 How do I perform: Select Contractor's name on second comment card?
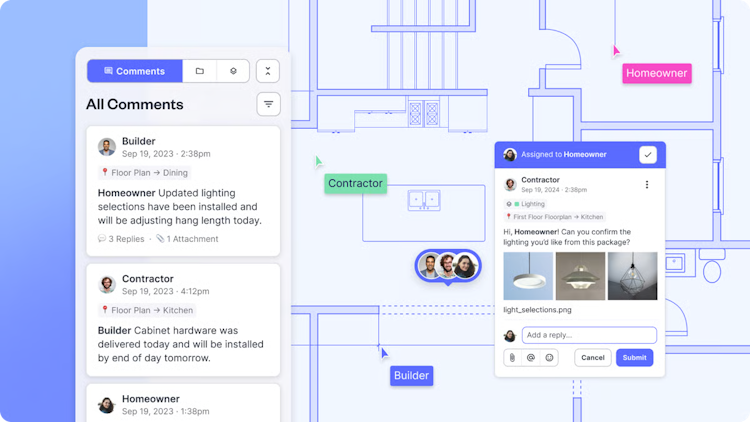coord(148,278)
